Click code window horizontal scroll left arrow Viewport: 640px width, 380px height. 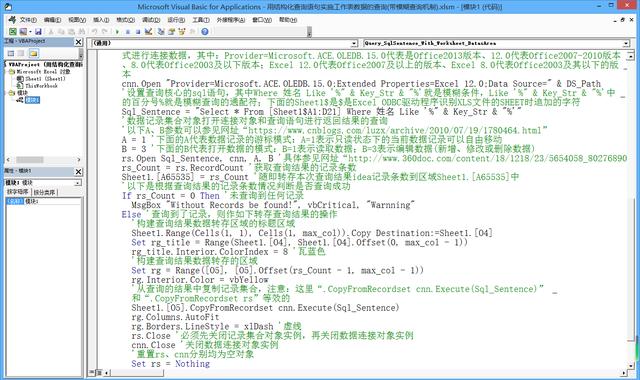[x=107, y=373]
